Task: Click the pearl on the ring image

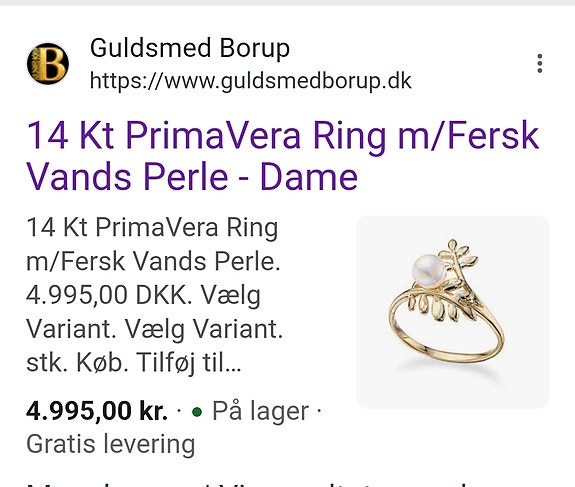Action: [428, 271]
